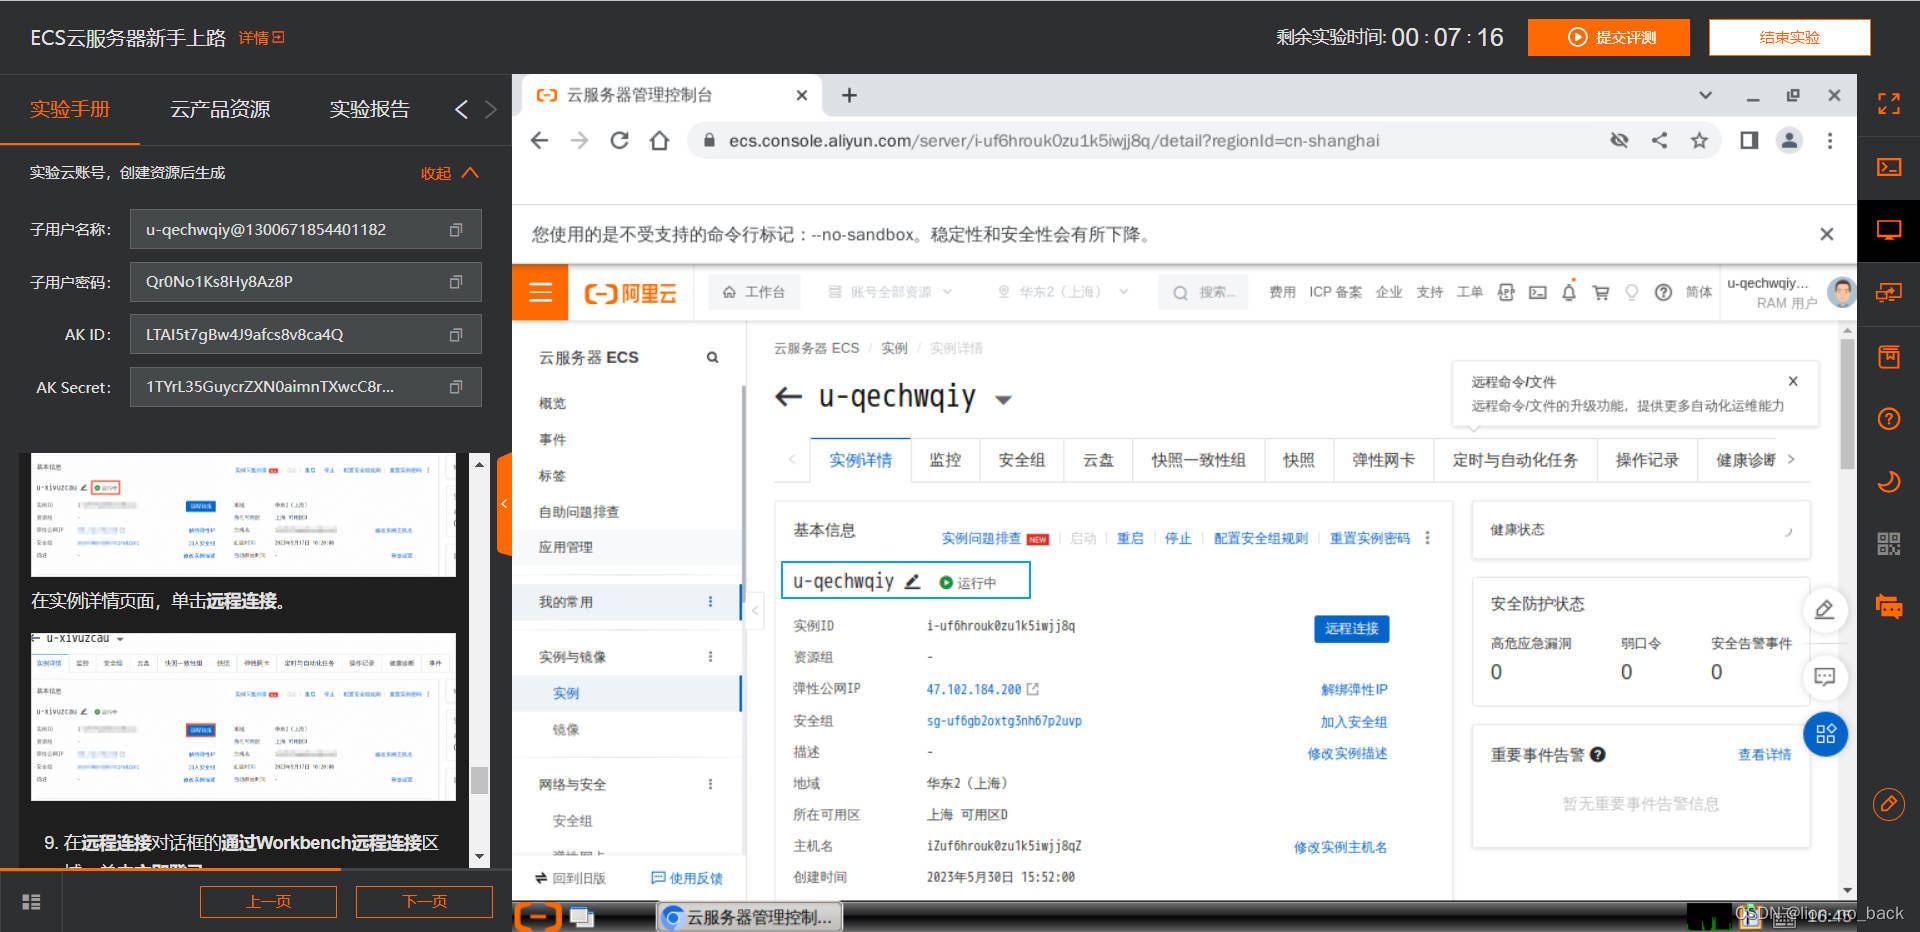Click the help question icon in right sidebar
Image resolution: width=1920 pixels, height=932 pixels.
1888,419
